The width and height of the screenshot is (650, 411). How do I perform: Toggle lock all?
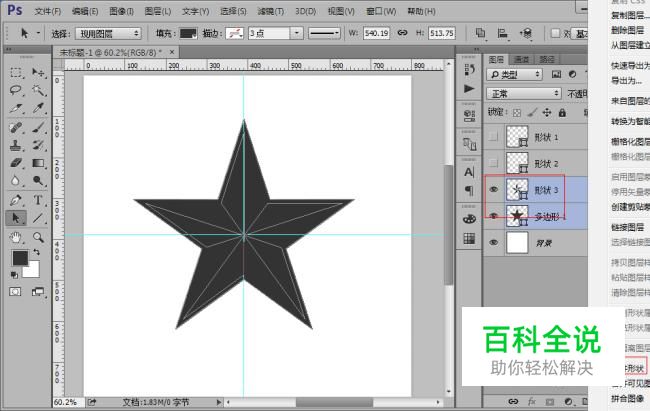562,113
